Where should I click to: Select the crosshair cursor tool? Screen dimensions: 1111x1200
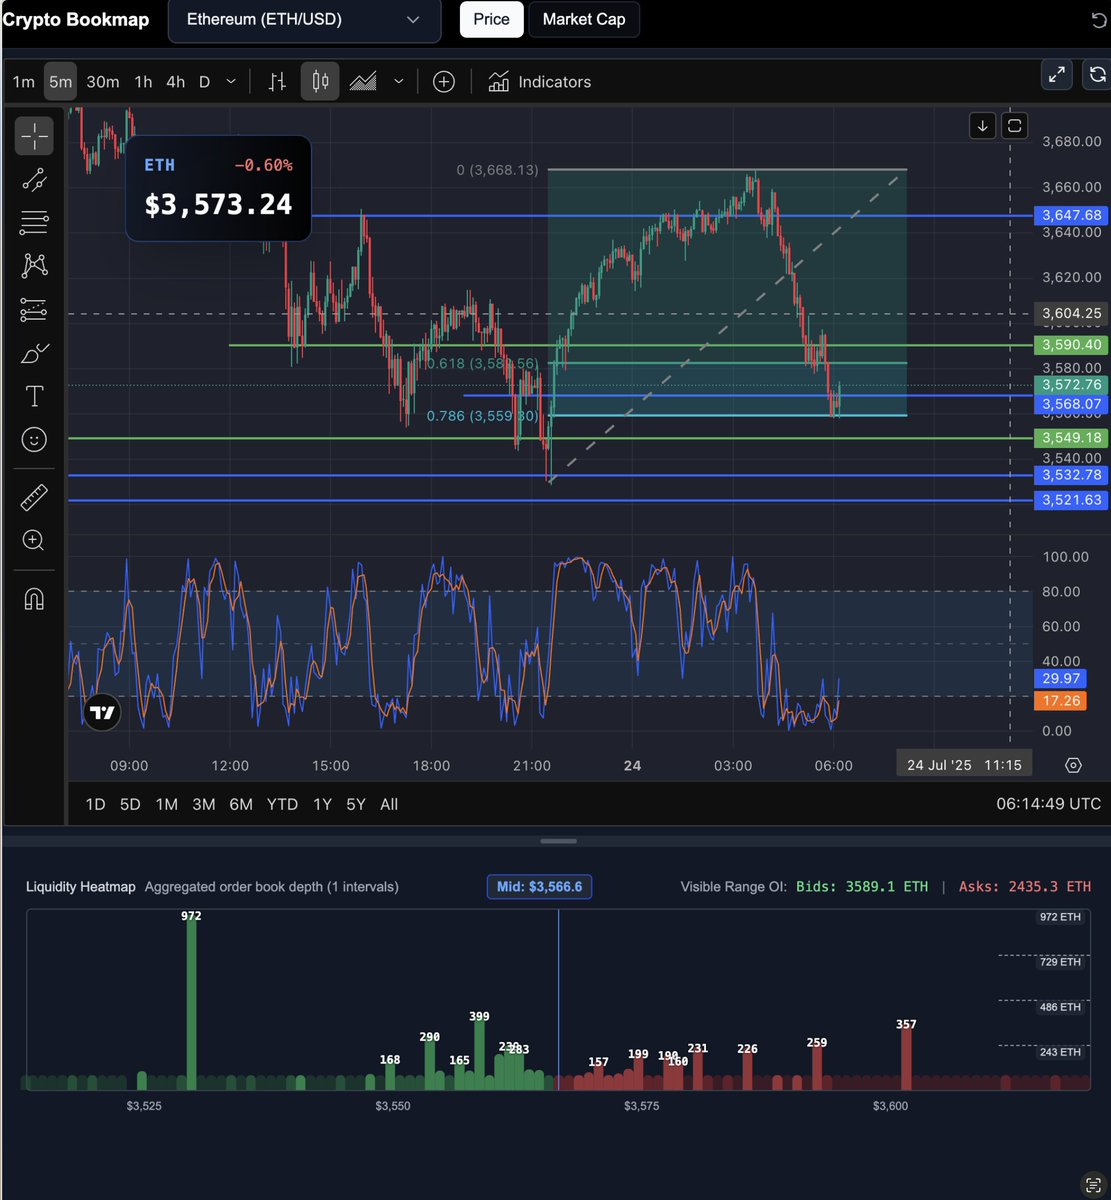pyautogui.click(x=34, y=136)
